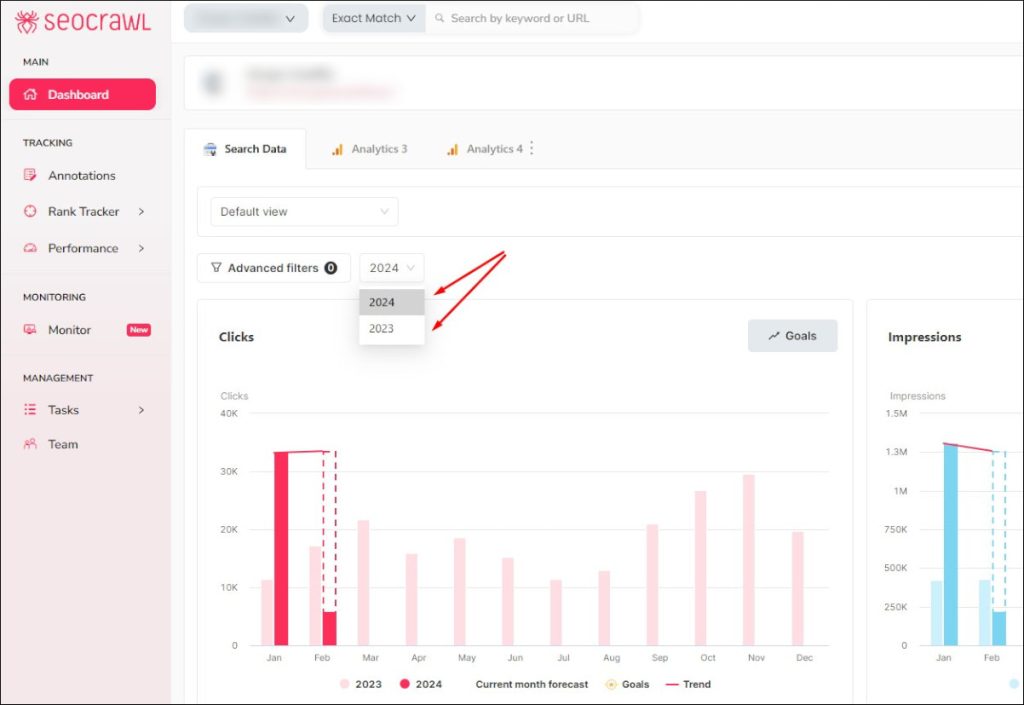
Task: Open the Goals panel via the Goals button
Action: coord(792,335)
